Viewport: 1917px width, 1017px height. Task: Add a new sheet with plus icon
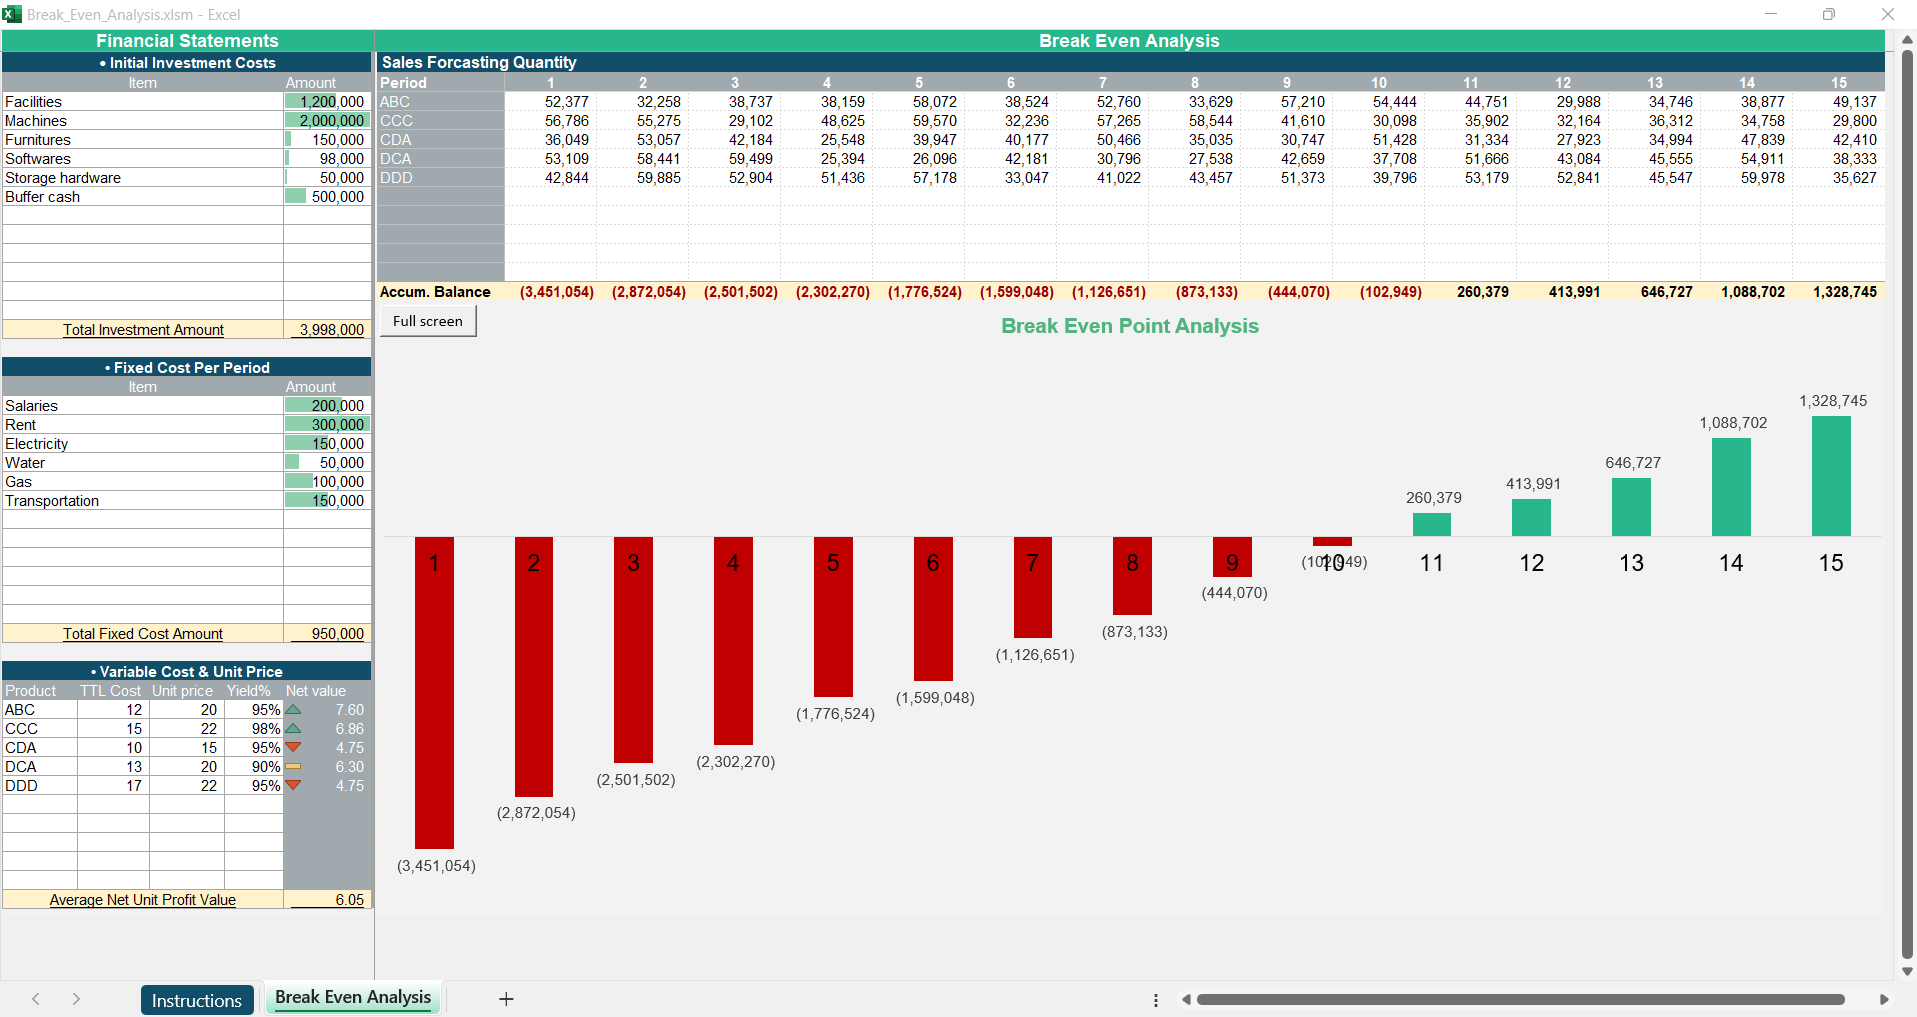506,999
